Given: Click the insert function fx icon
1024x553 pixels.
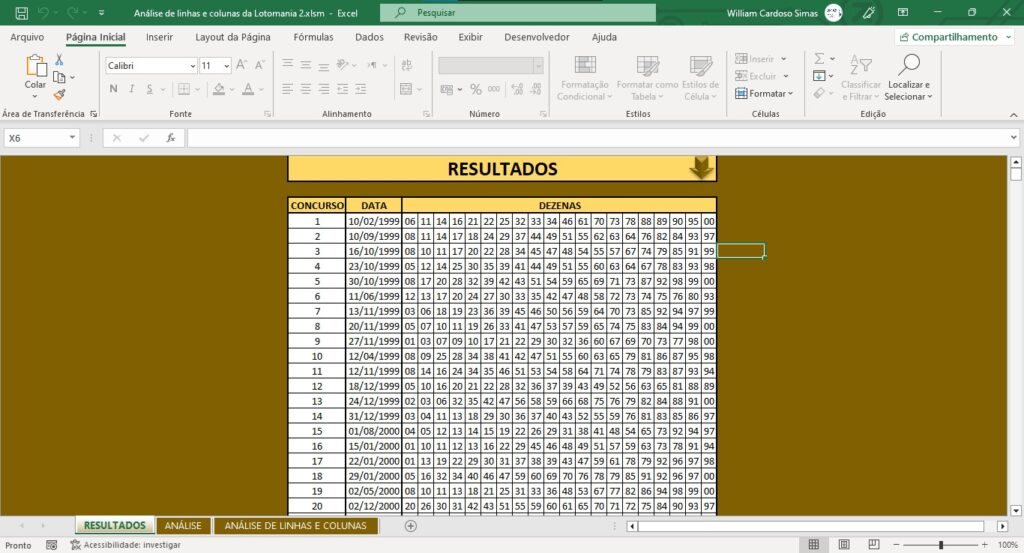Looking at the screenshot, I should (x=170, y=138).
